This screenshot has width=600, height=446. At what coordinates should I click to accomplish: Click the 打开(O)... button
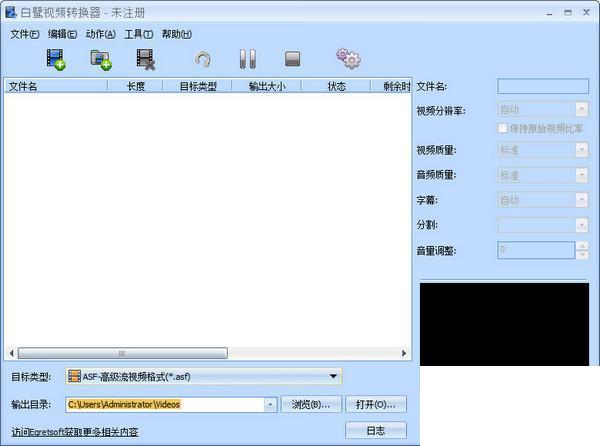click(x=376, y=404)
